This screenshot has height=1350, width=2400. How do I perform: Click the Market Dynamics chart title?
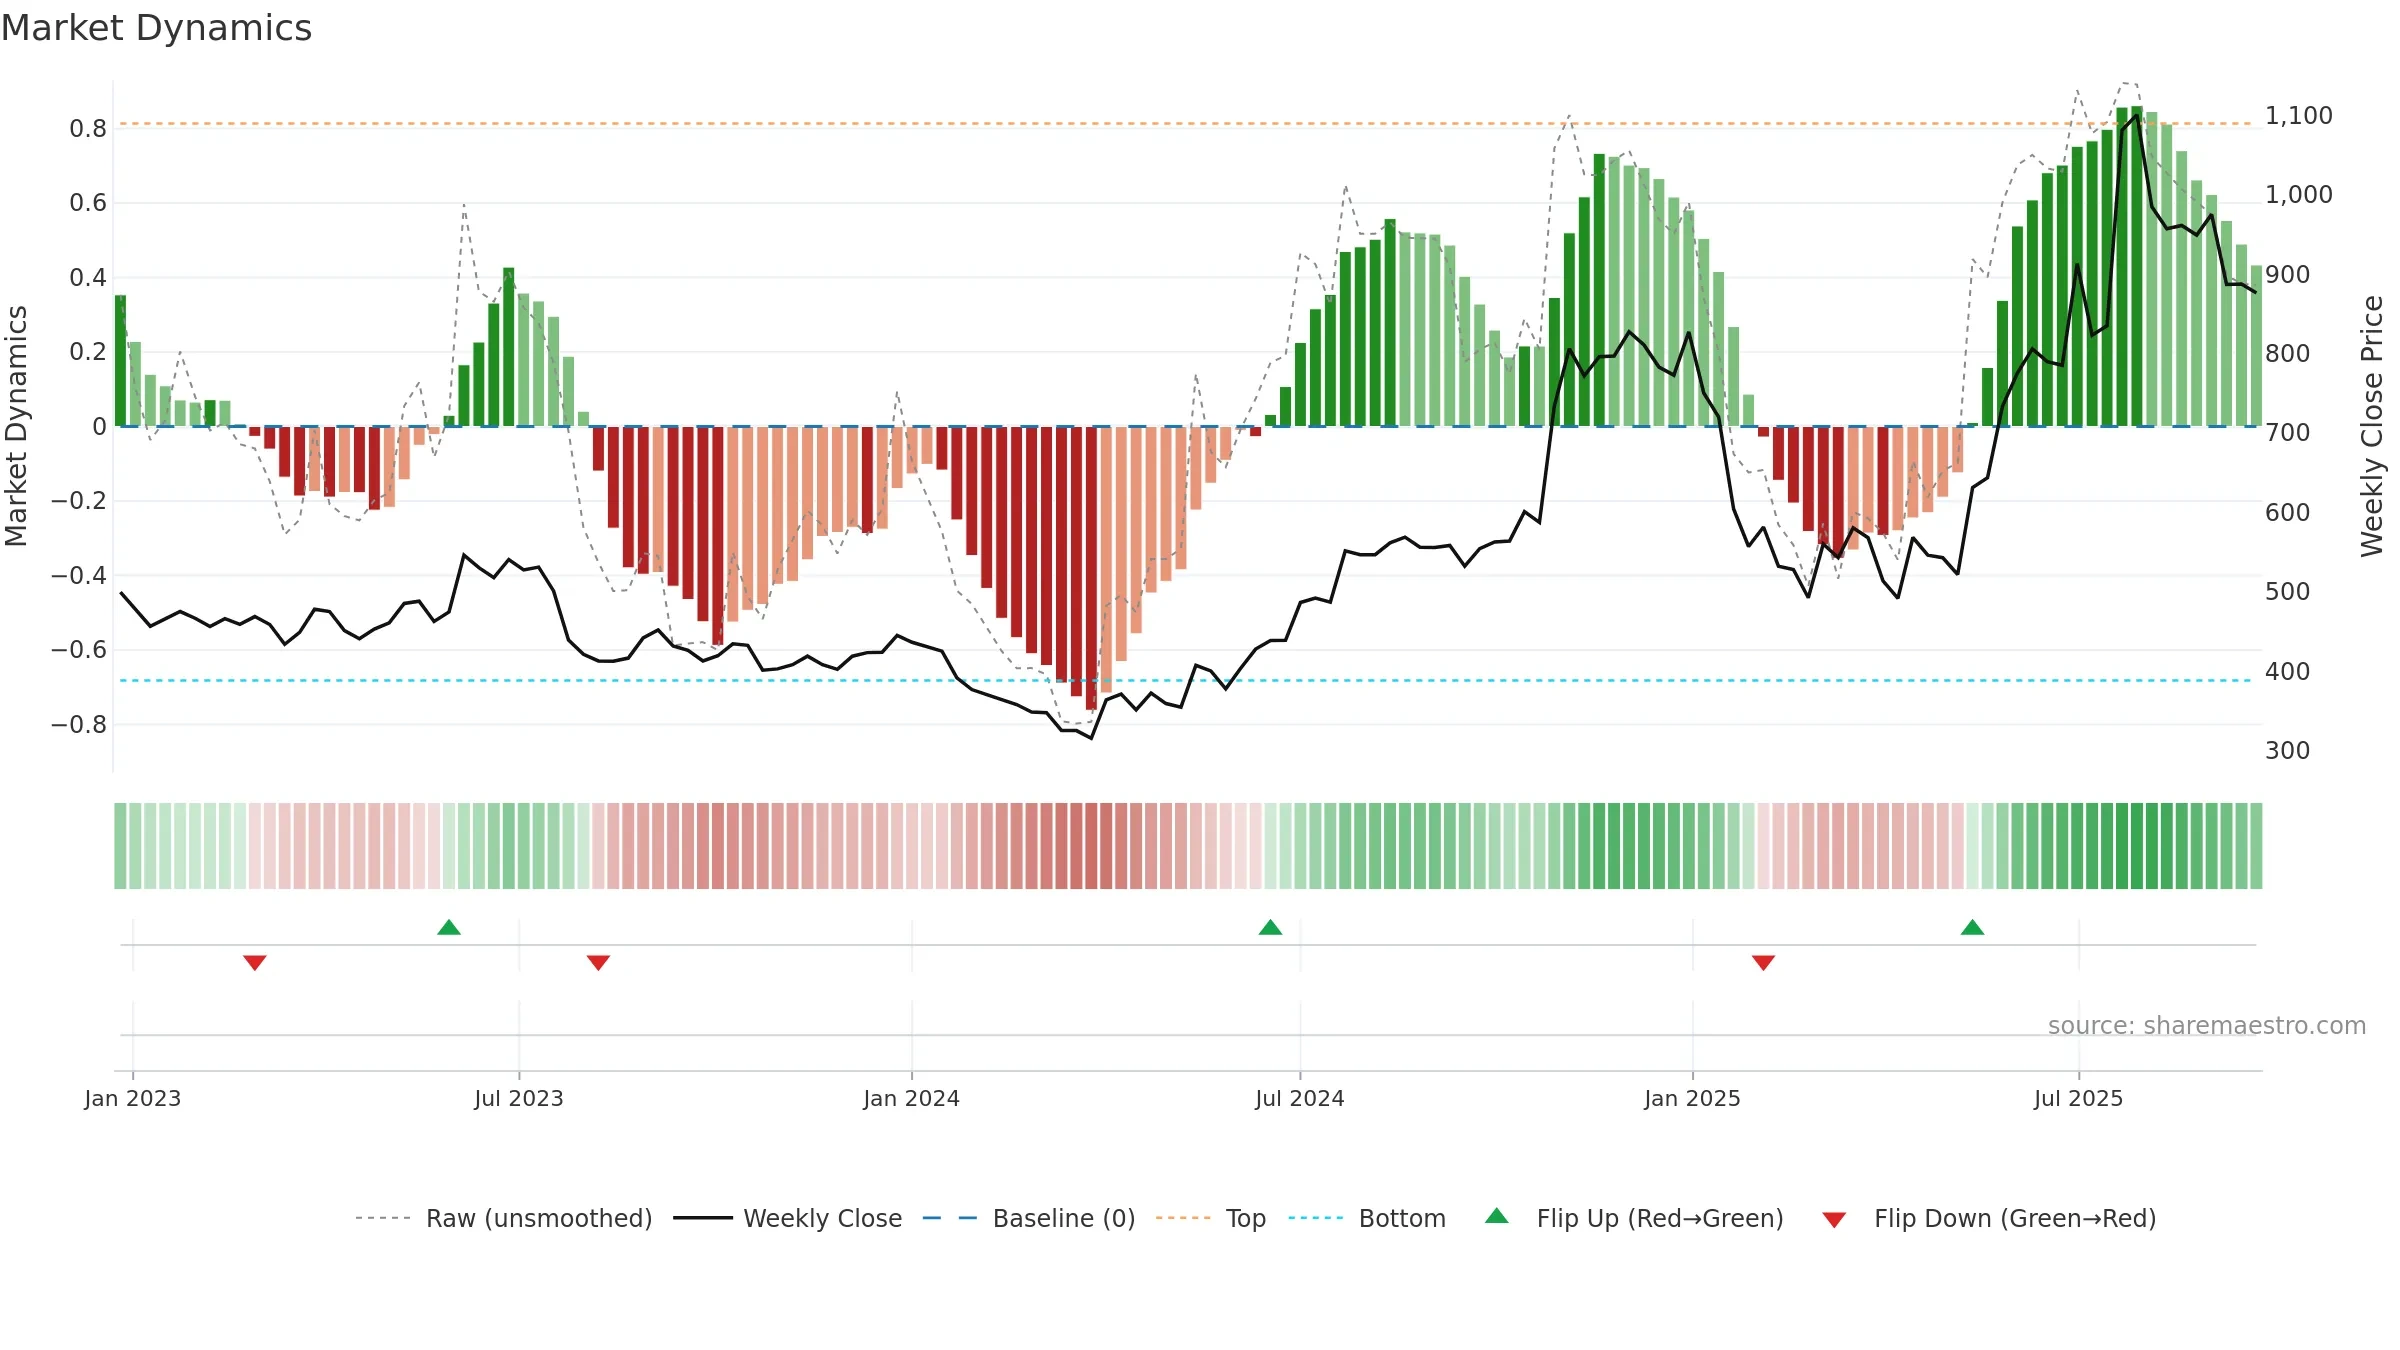[x=156, y=28]
